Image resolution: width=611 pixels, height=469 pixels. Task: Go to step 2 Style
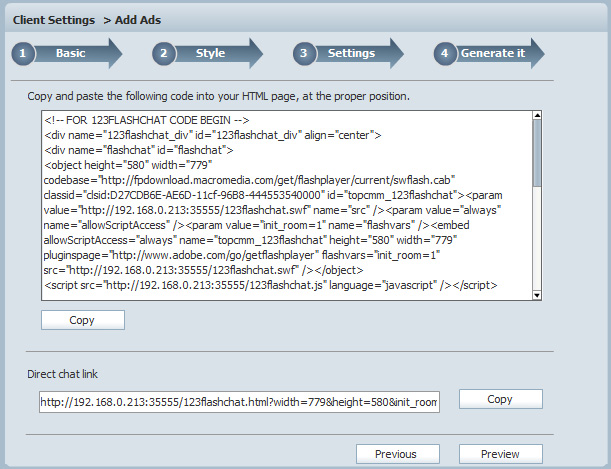[x=207, y=53]
